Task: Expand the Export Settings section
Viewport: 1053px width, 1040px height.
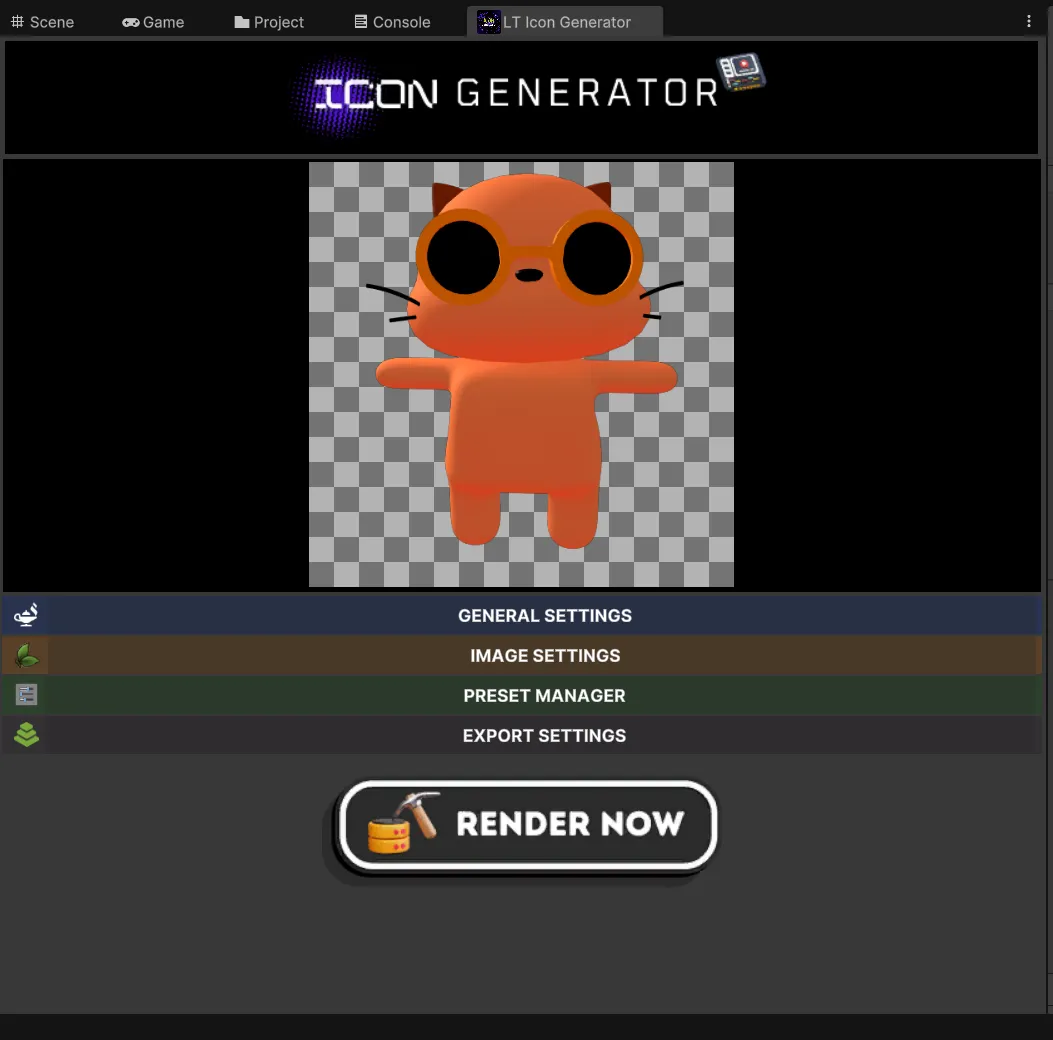Action: click(544, 735)
